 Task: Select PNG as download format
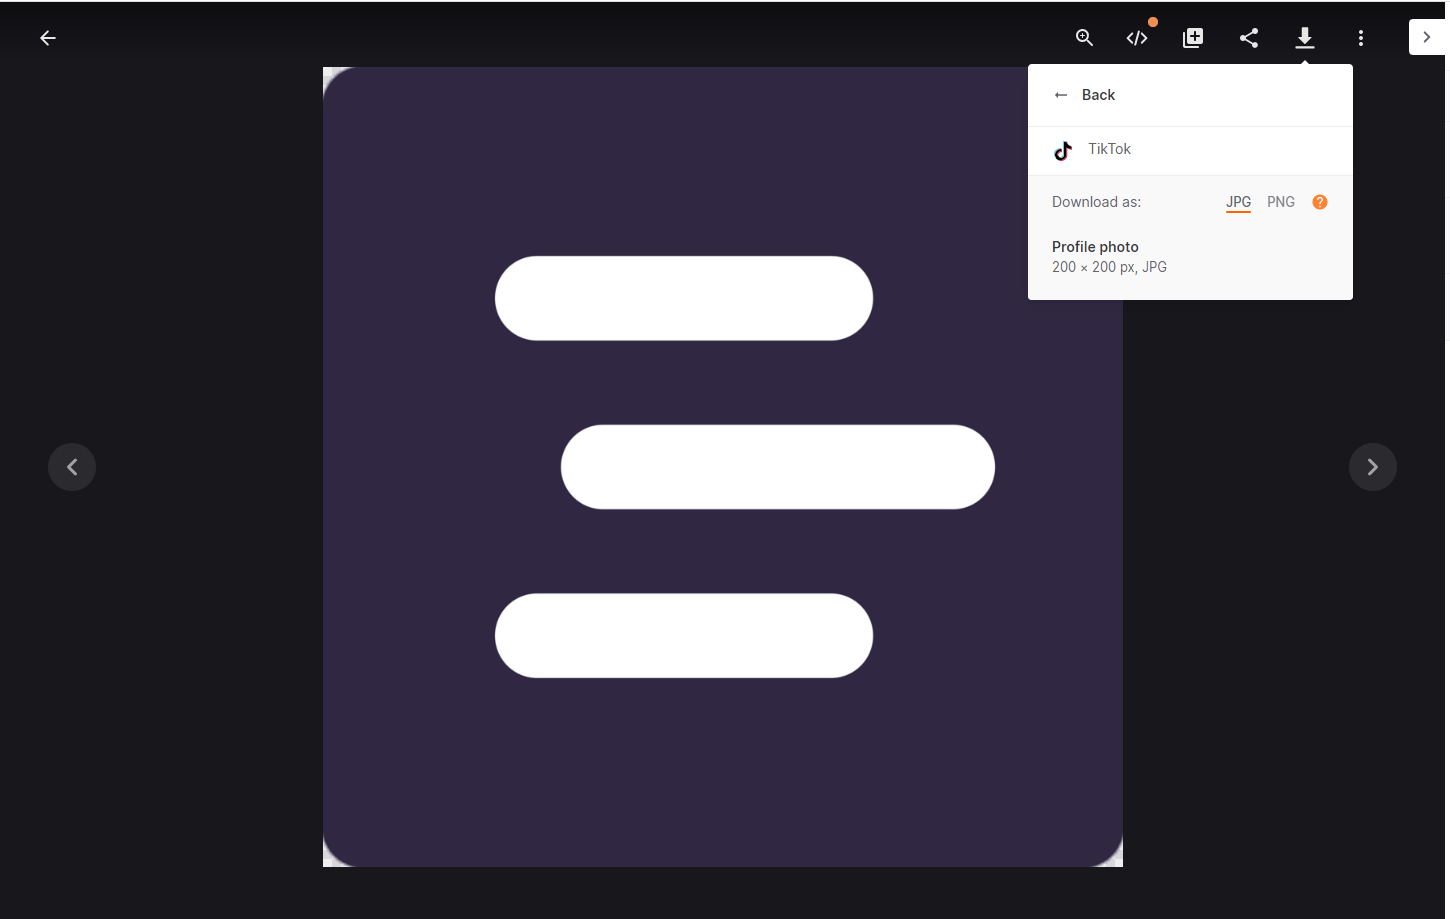pos(1281,201)
